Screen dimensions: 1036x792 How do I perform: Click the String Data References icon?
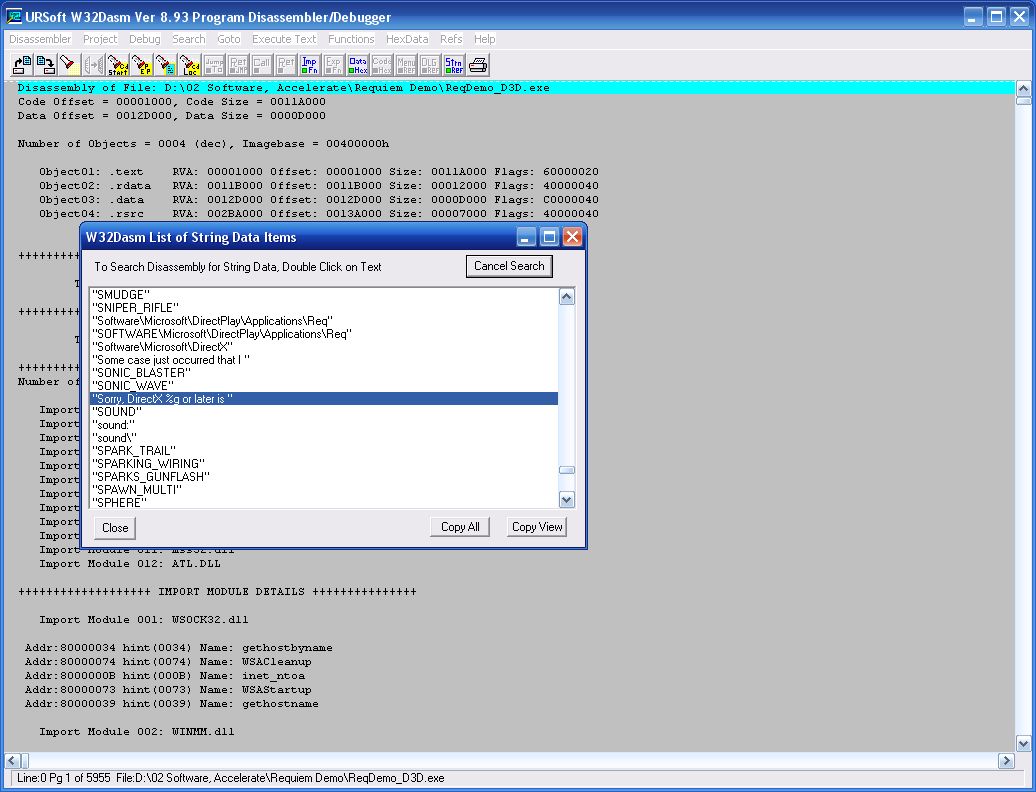pos(454,65)
